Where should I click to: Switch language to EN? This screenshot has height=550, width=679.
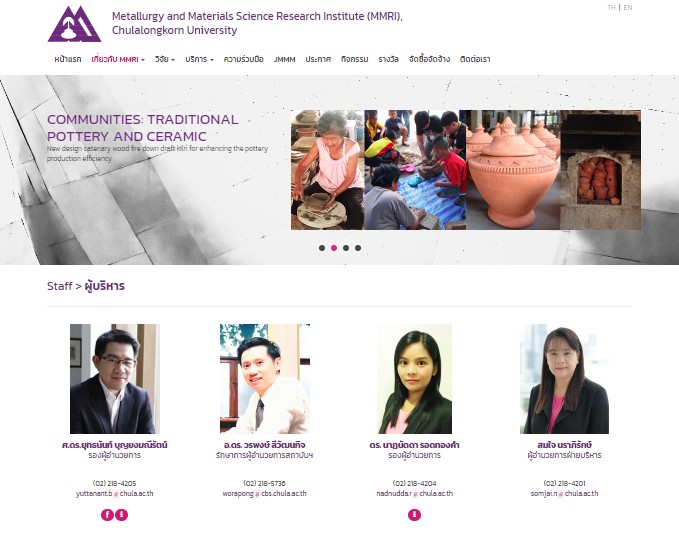(628, 7)
